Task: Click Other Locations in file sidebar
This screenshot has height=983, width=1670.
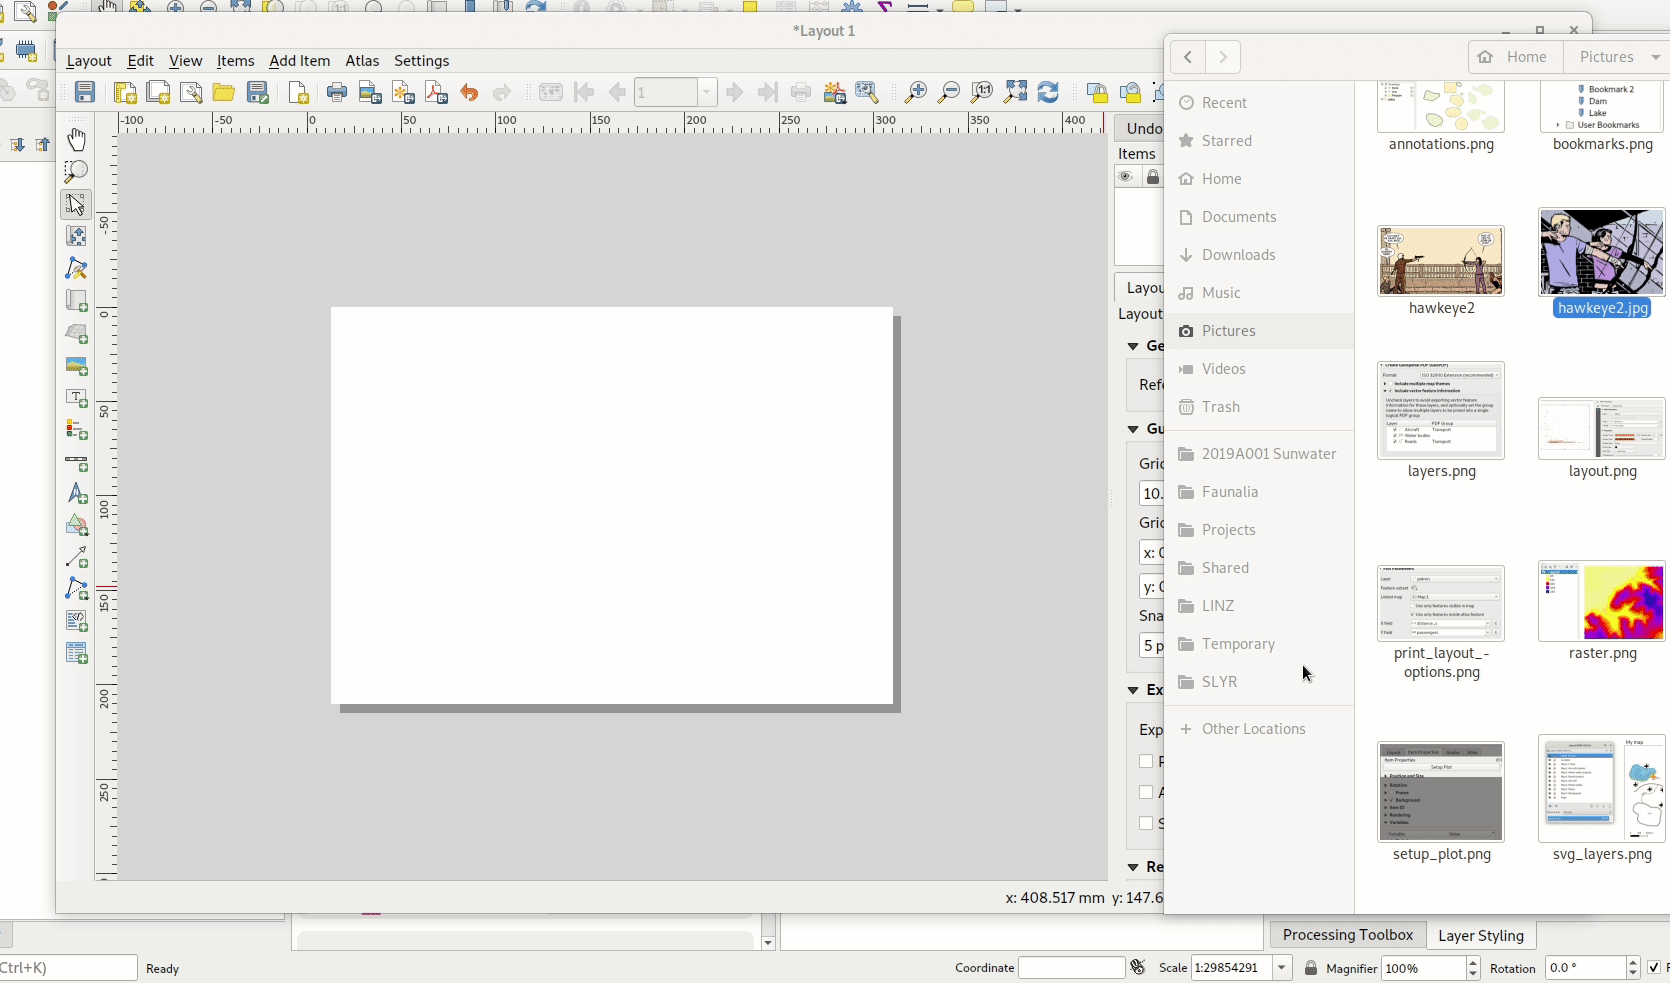Action: point(1253,729)
